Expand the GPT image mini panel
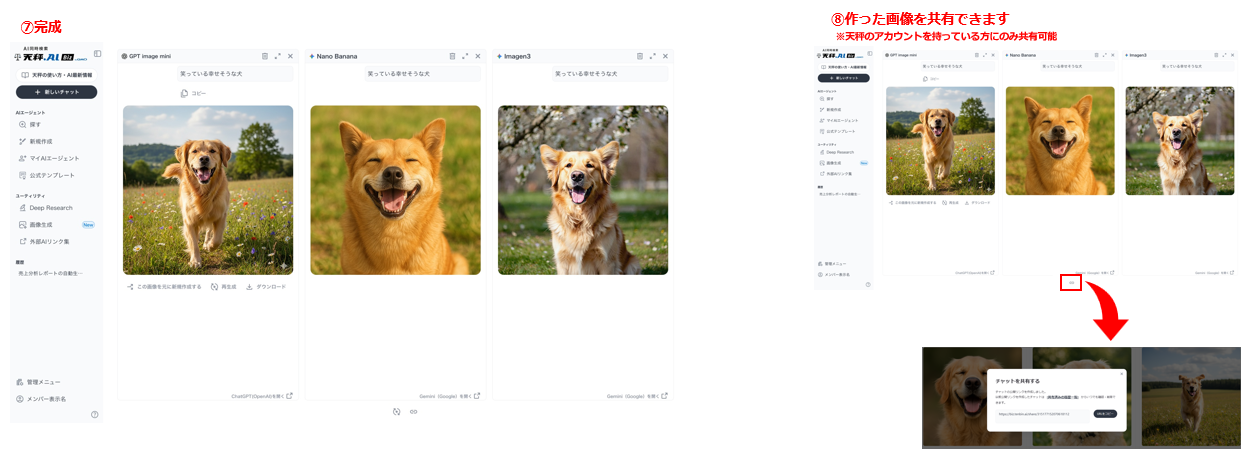1251x460 pixels. 277,56
